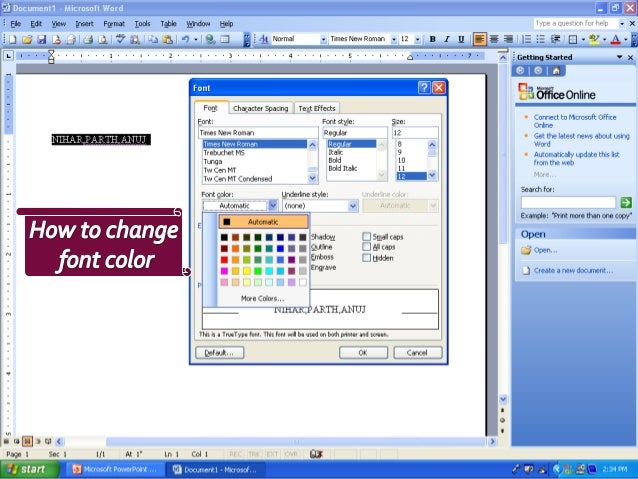This screenshot has width=638, height=479.
Task: Enable the Small caps checkbox
Action: click(x=367, y=236)
